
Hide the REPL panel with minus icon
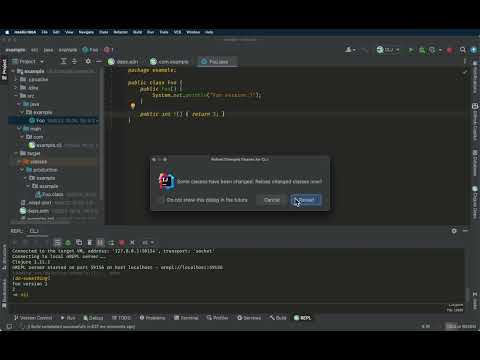465,231
